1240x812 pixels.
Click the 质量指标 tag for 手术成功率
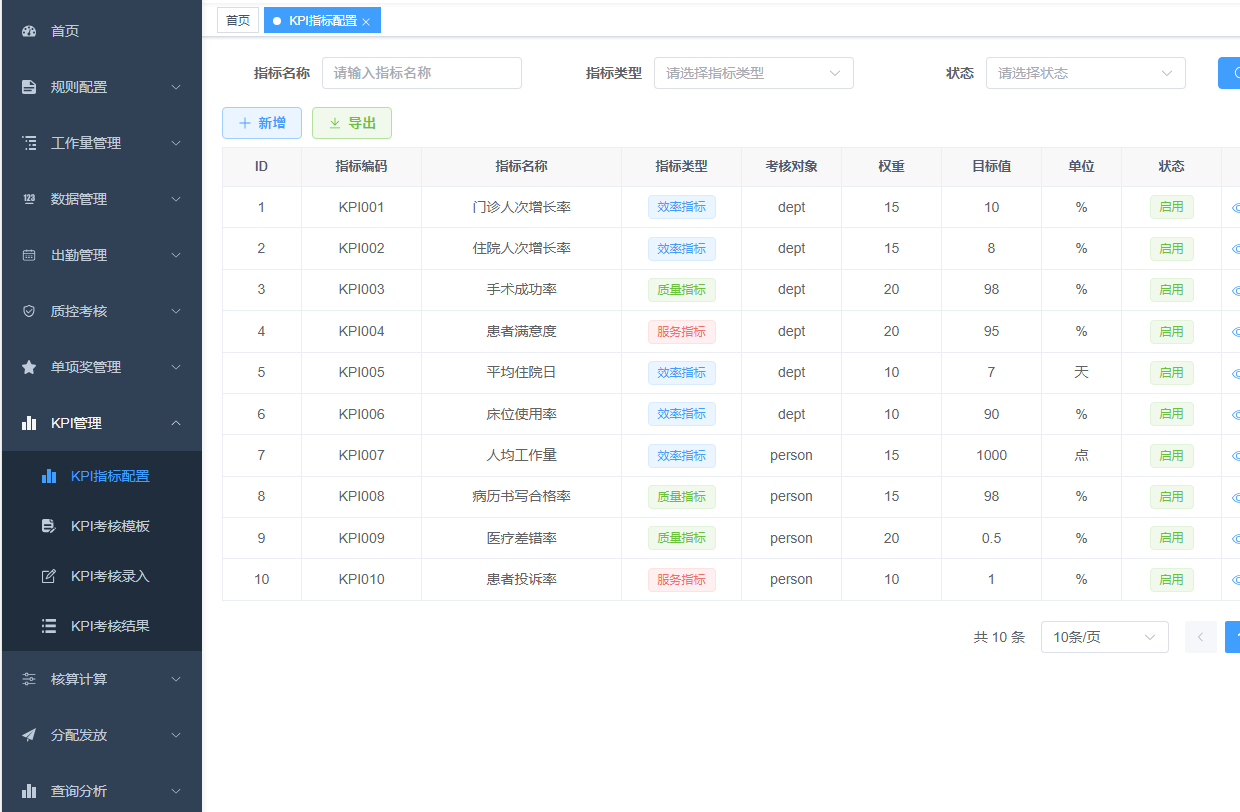[x=682, y=290]
